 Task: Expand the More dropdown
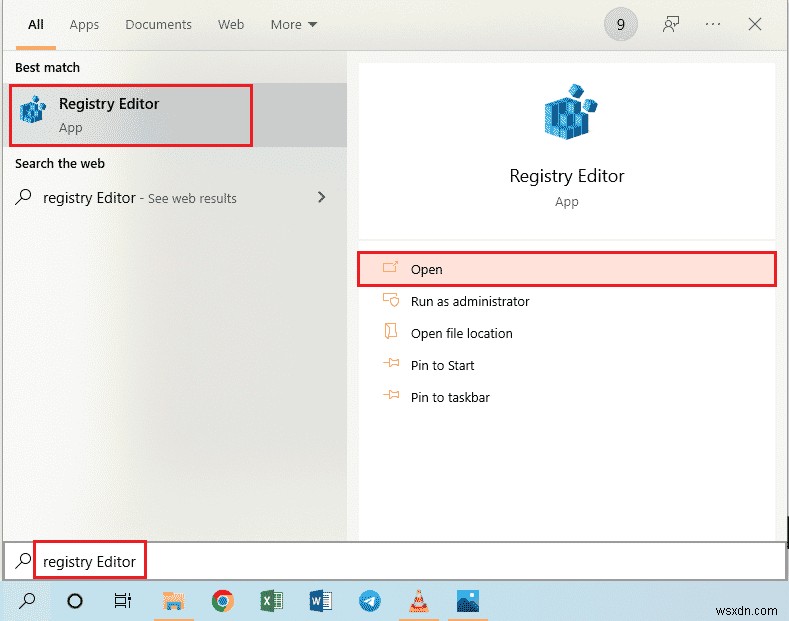pyautogui.click(x=294, y=24)
